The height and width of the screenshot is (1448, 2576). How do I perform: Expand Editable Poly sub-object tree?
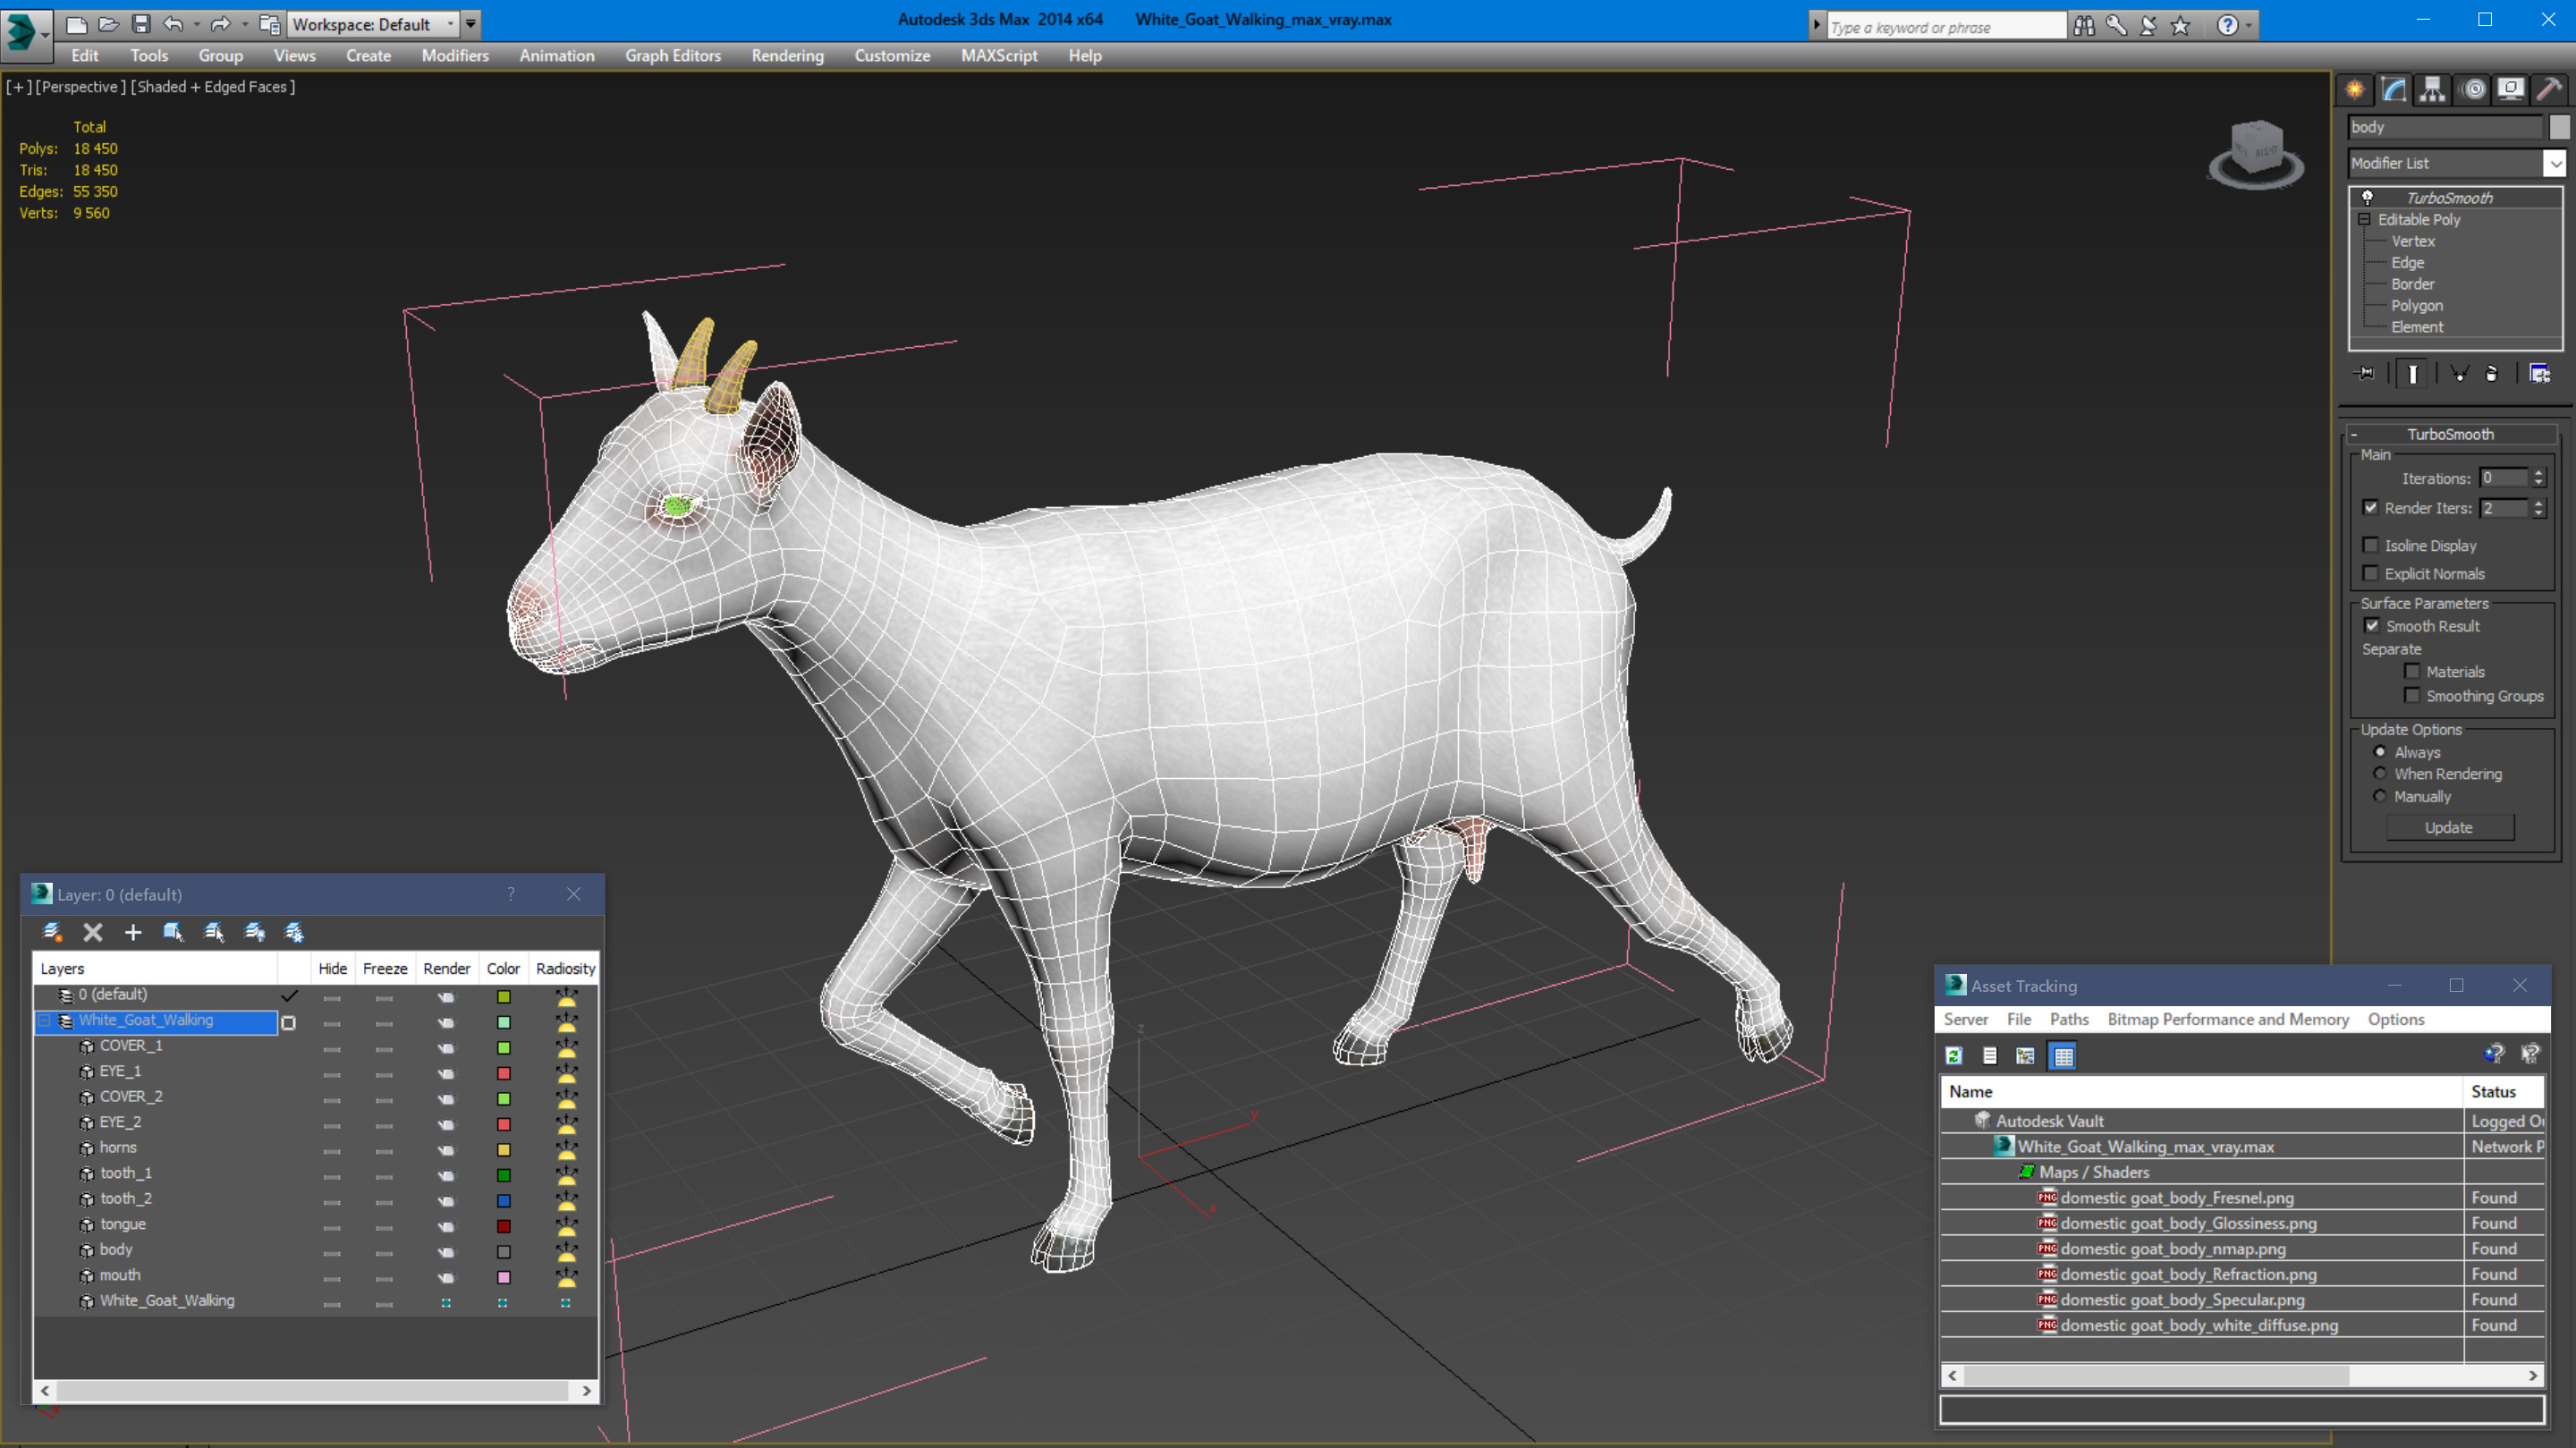pyautogui.click(x=2364, y=217)
